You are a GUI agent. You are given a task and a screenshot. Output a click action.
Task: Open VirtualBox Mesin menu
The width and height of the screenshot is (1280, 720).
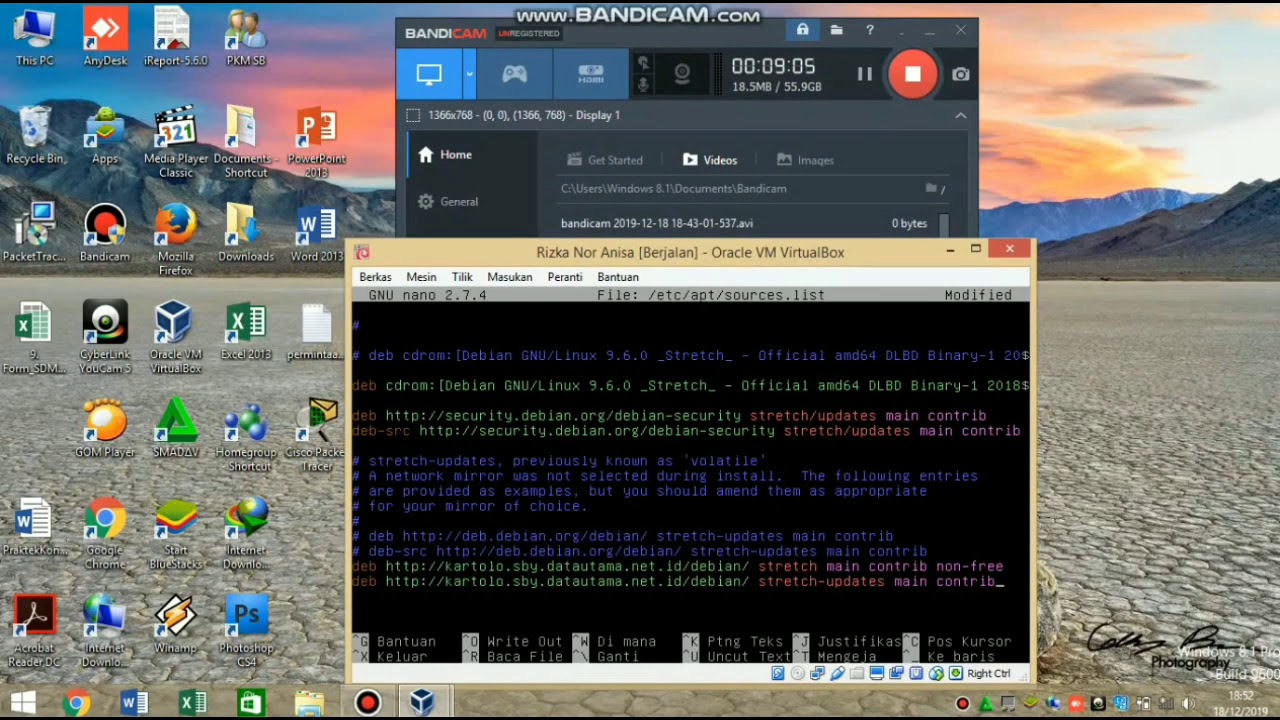click(x=421, y=277)
